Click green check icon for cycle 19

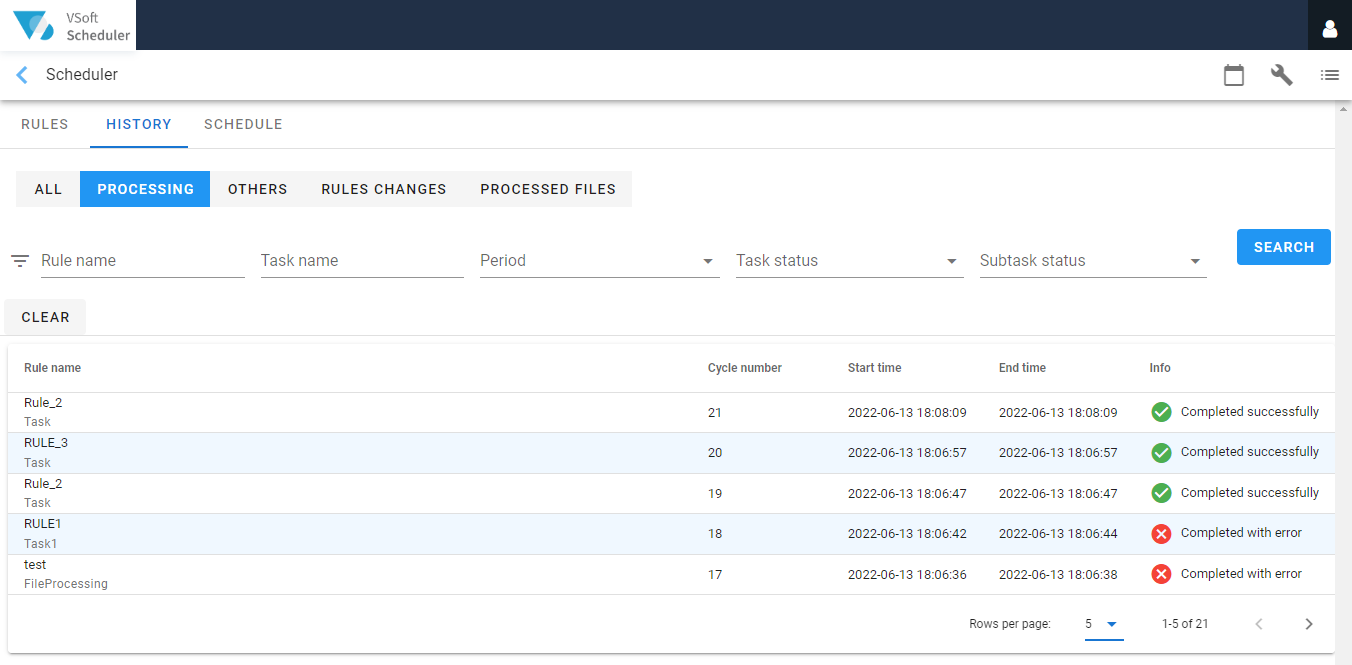point(1161,493)
